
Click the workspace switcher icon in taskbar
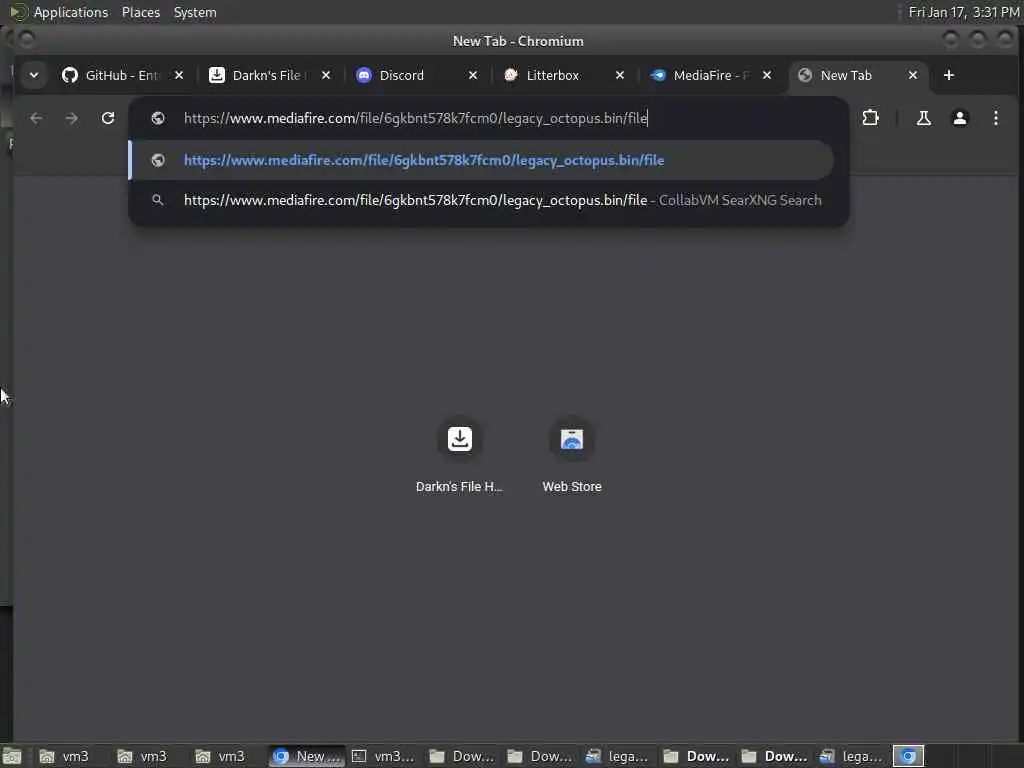pyautogui.click(x=908, y=756)
